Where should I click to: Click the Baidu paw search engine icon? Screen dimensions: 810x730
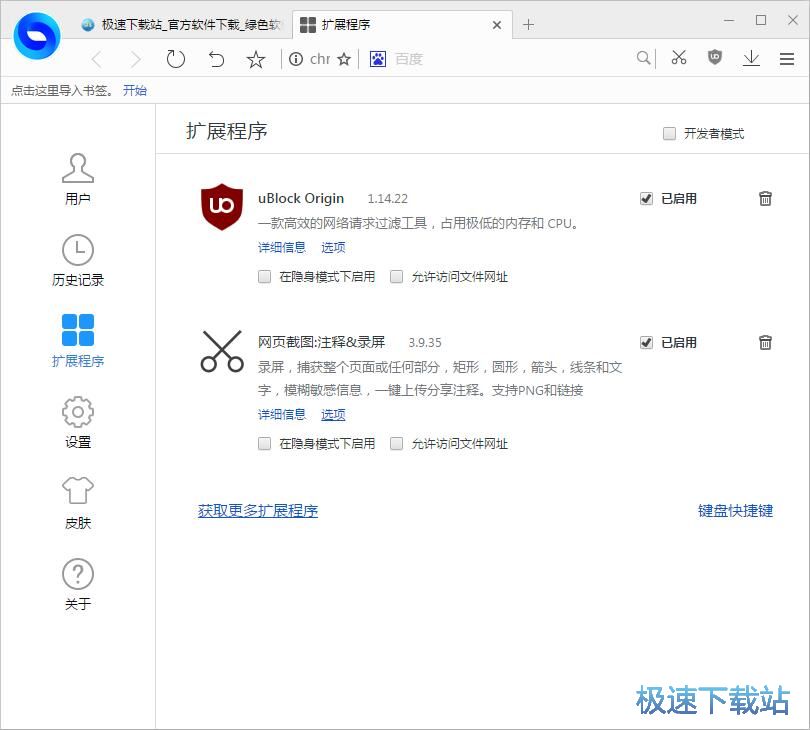click(x=378, y=59)
